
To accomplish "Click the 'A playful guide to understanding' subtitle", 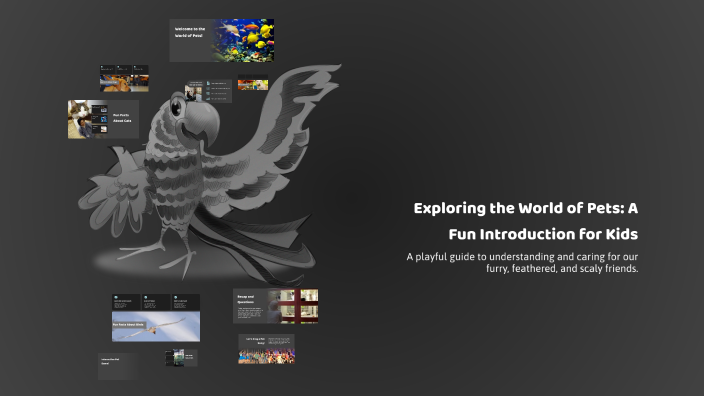I will coord(522,263).
